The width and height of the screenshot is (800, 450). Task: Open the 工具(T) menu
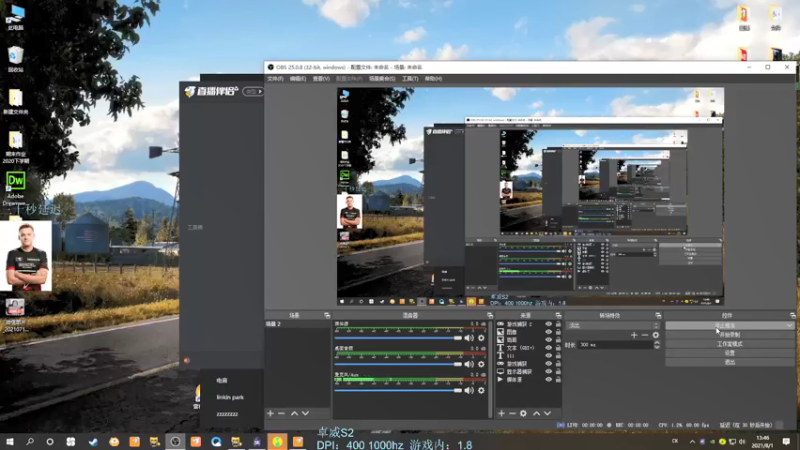(x=410, y=79)
